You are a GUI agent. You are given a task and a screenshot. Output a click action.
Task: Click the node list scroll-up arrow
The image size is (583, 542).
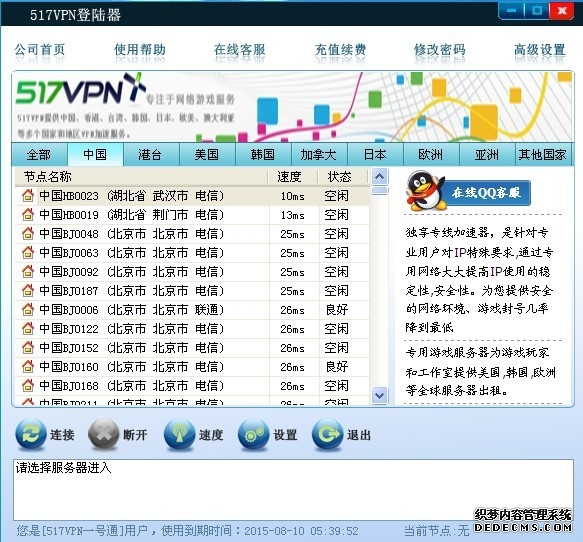(380, 176)
